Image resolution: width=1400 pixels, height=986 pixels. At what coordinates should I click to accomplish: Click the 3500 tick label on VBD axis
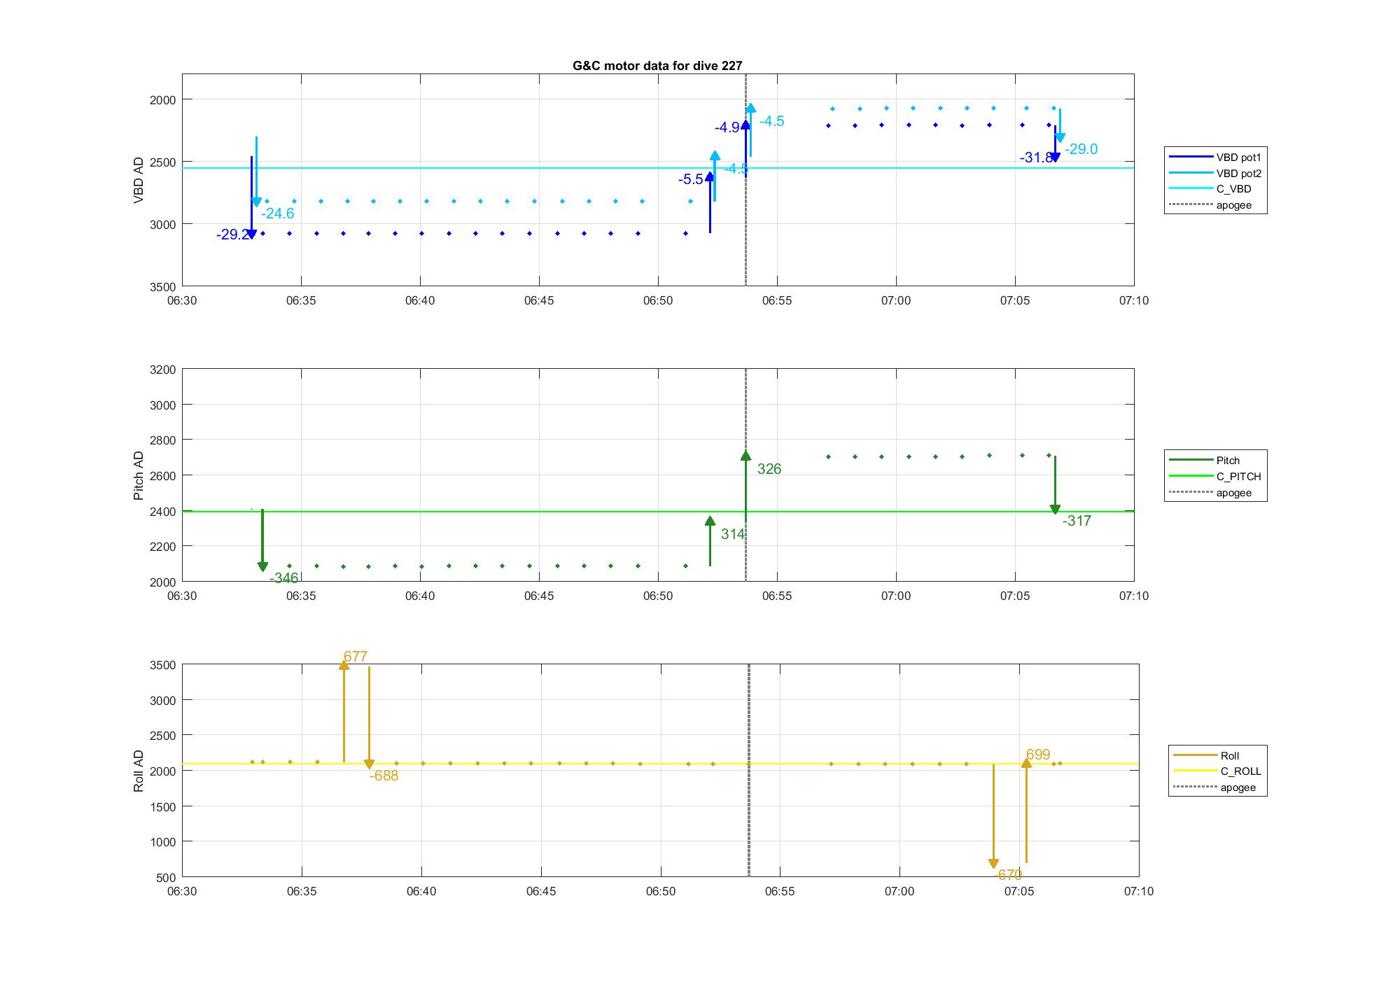tap(163, 287)
